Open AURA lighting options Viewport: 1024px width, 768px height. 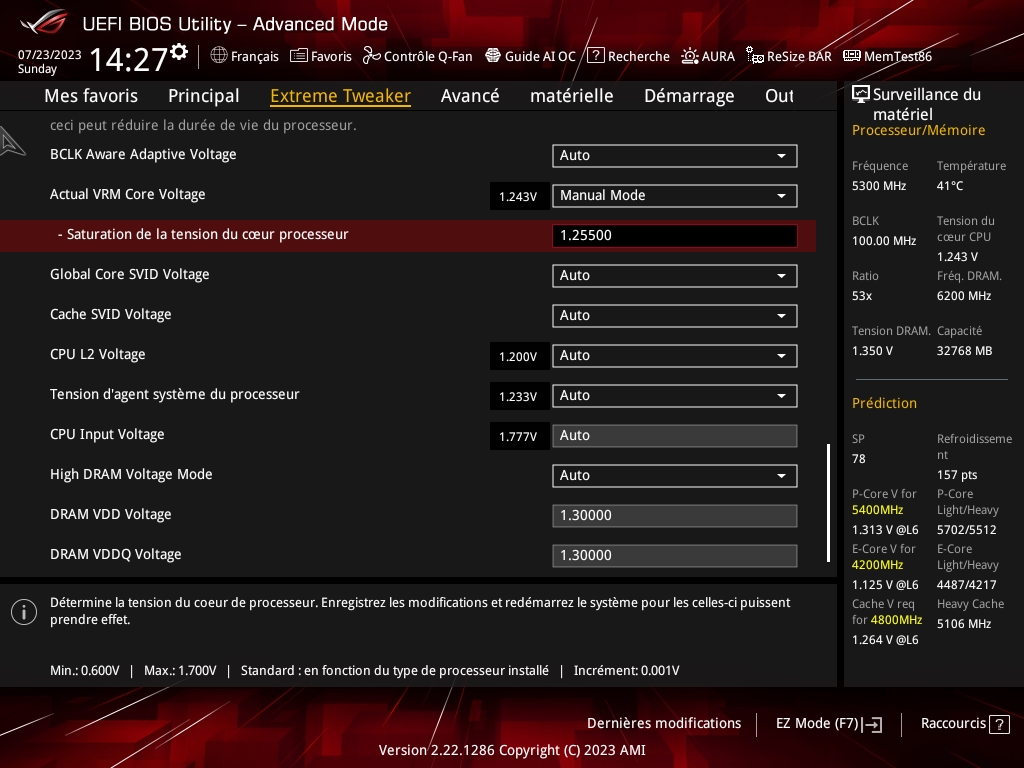(708, 56)
